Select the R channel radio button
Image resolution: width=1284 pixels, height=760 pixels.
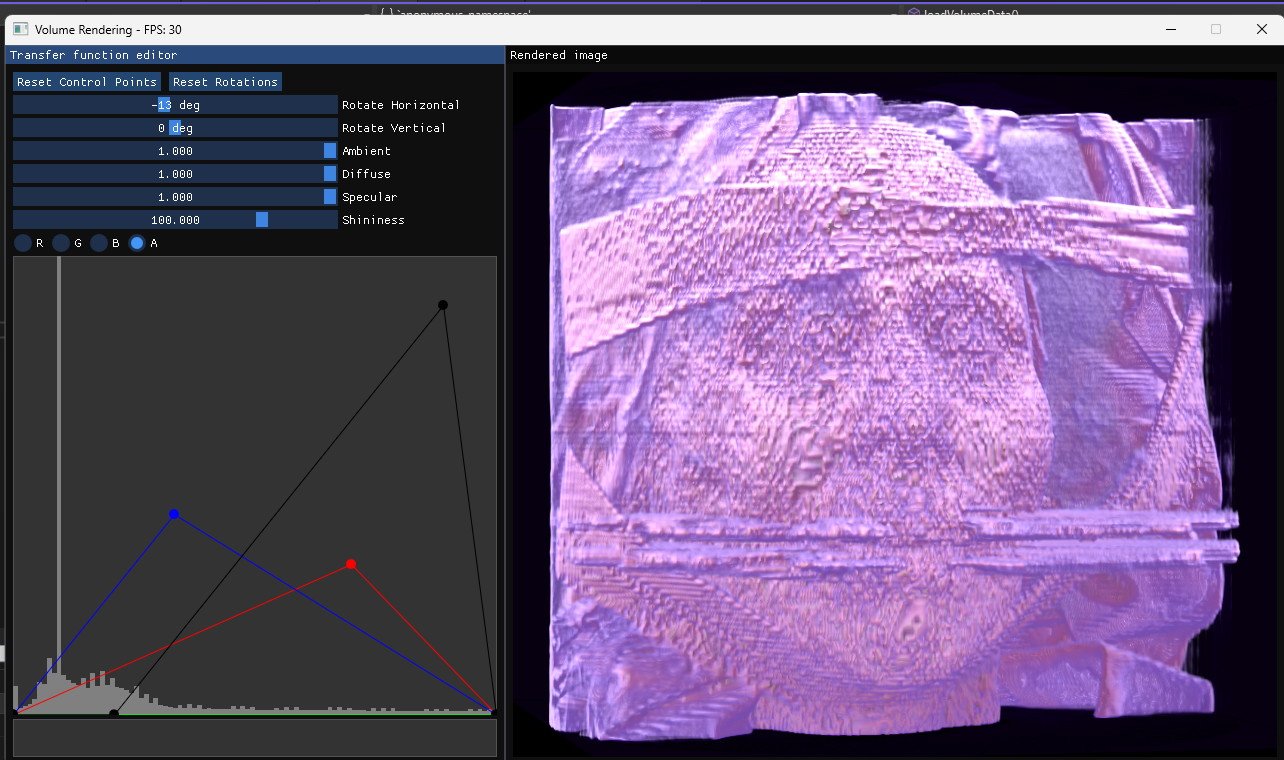[x=23, y=242]
